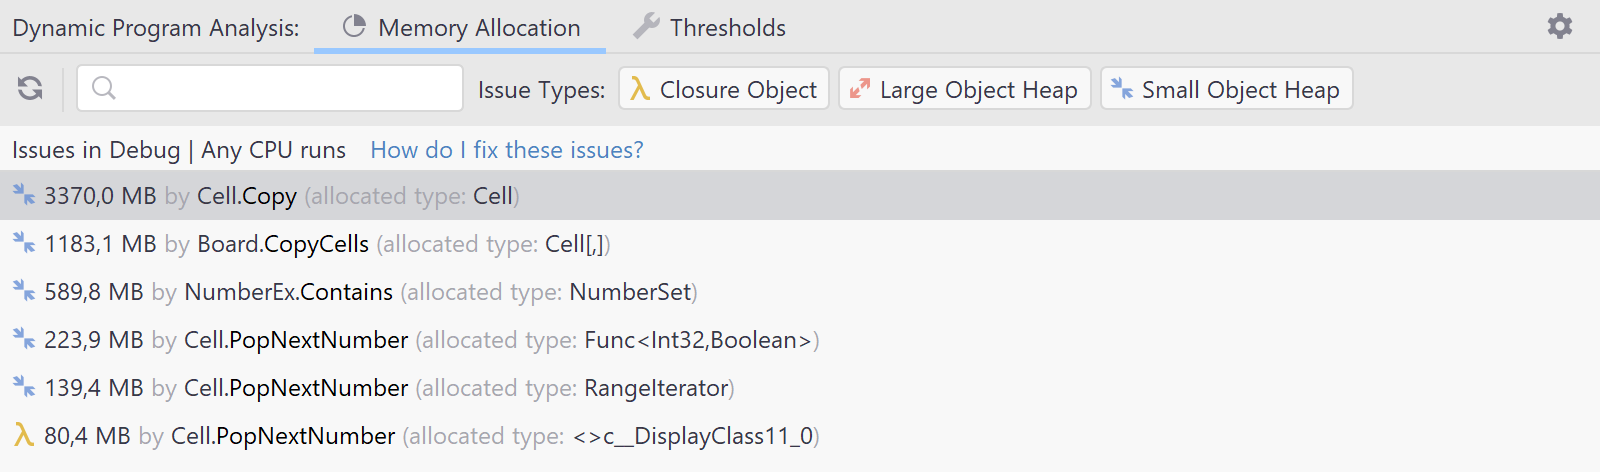Focus the issues search field
This screenshot has width=1600, height=472.
(x=270, y=88)
